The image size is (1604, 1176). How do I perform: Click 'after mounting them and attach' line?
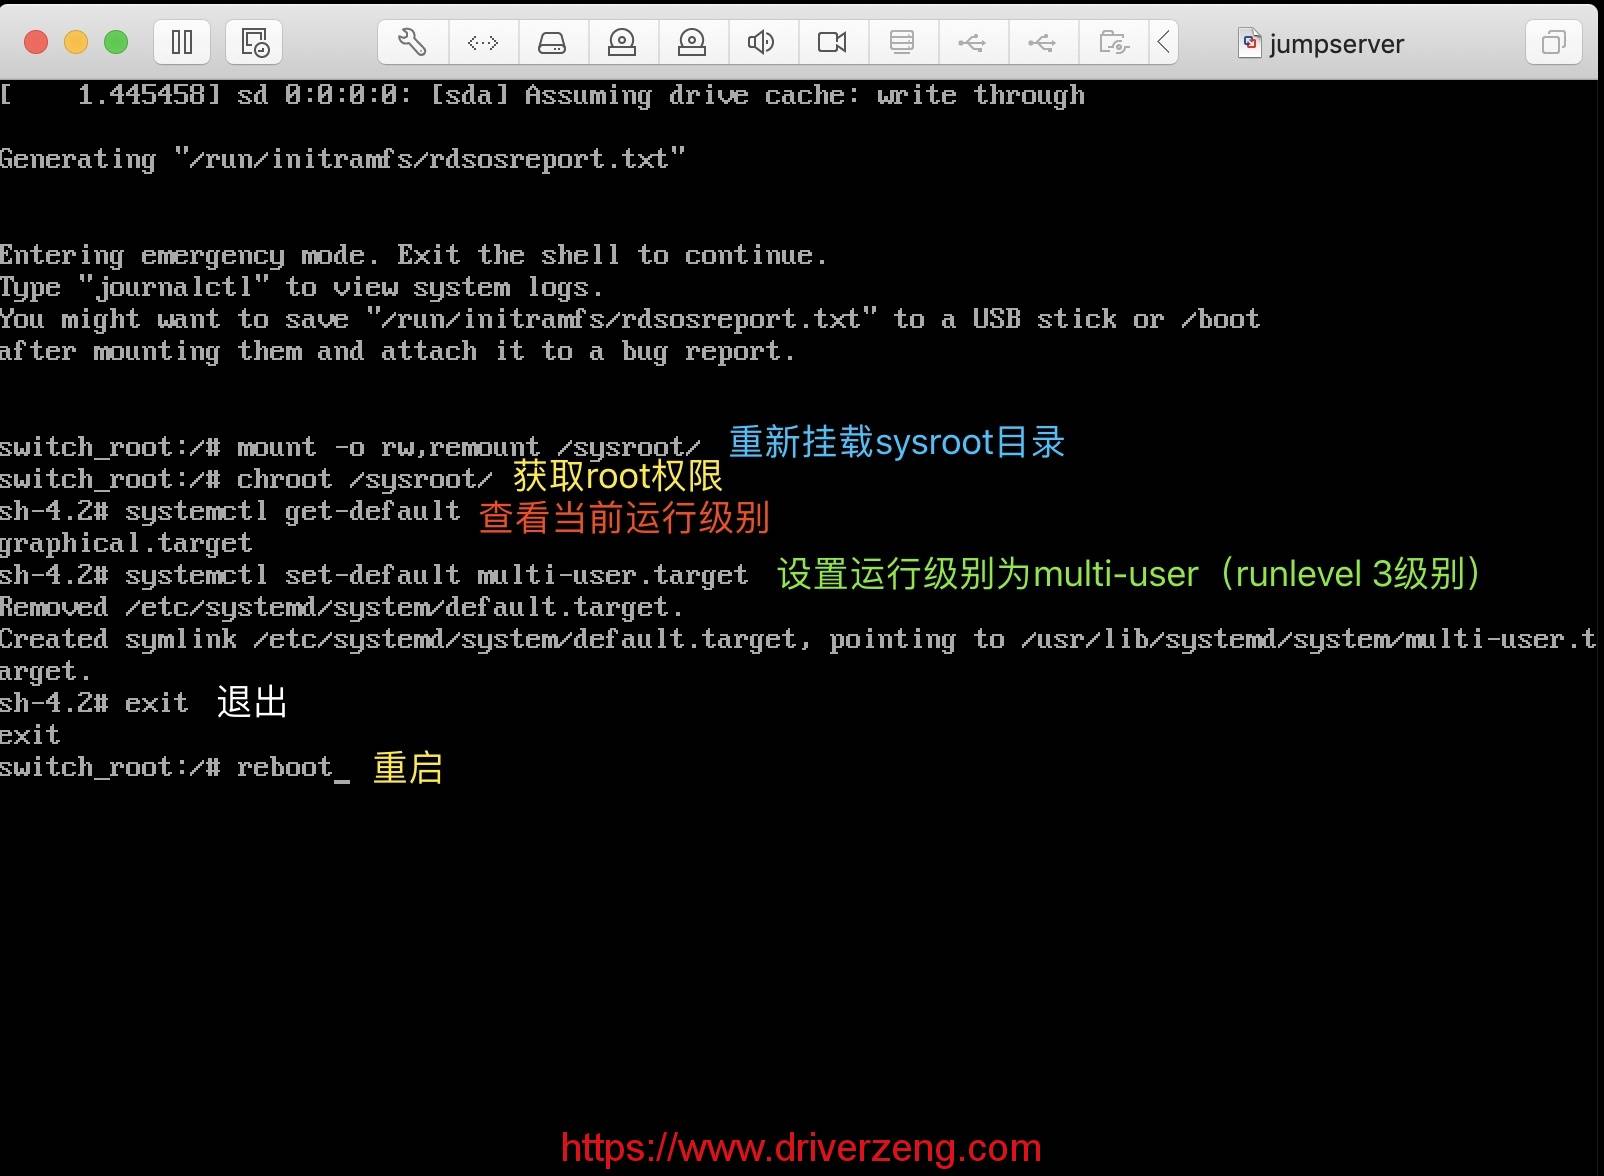coord(398,351)
